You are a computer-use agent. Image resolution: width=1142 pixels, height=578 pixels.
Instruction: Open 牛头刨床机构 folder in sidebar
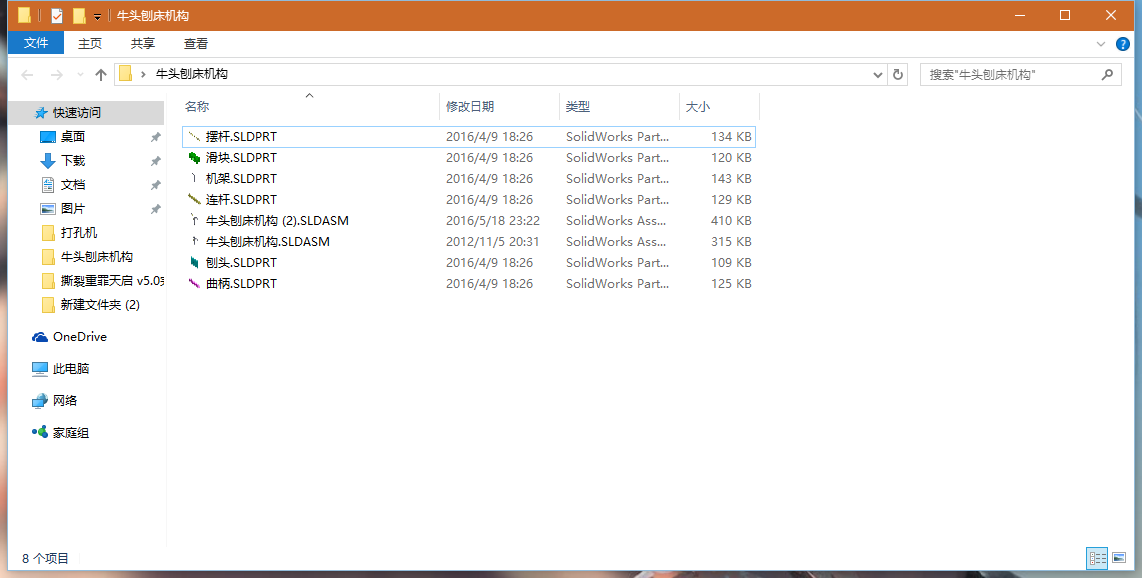tap(97, 257)
